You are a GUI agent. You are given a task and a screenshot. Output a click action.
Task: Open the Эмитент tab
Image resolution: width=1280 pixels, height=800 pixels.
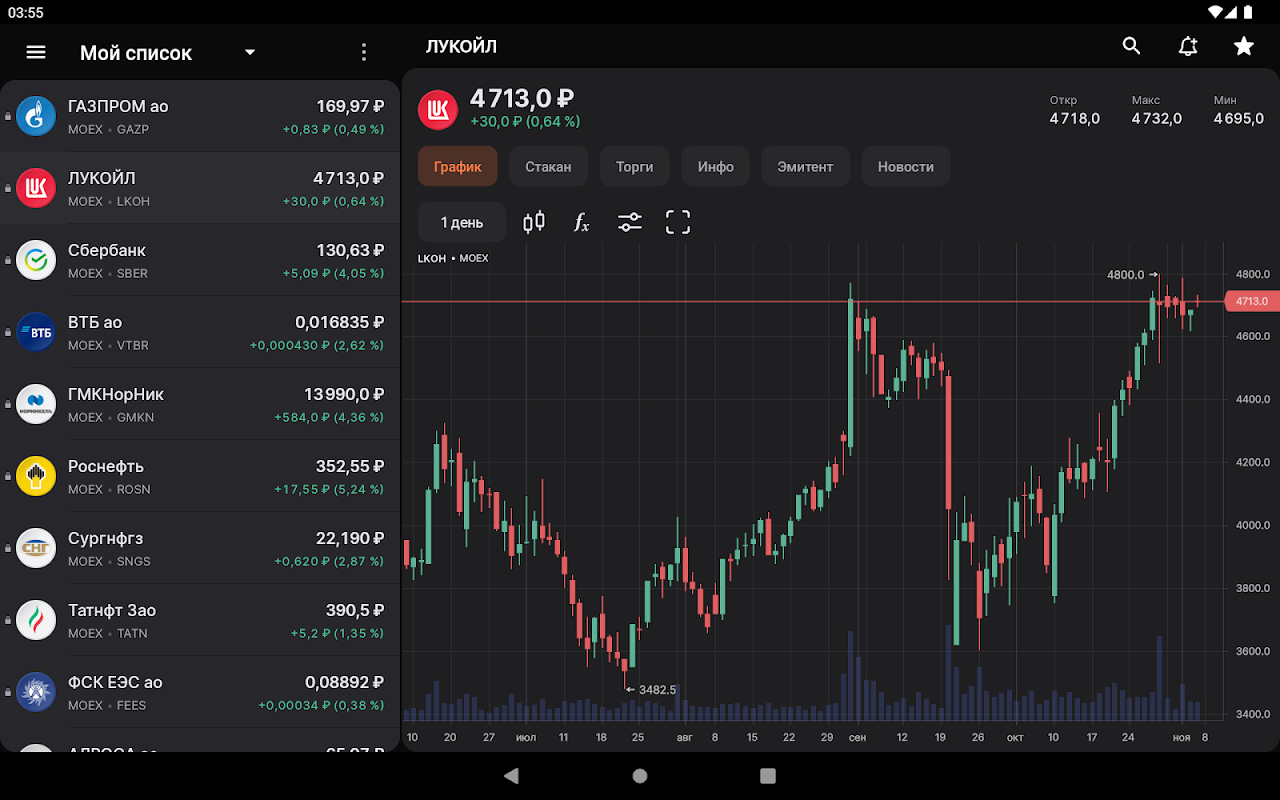click(805, 167)
